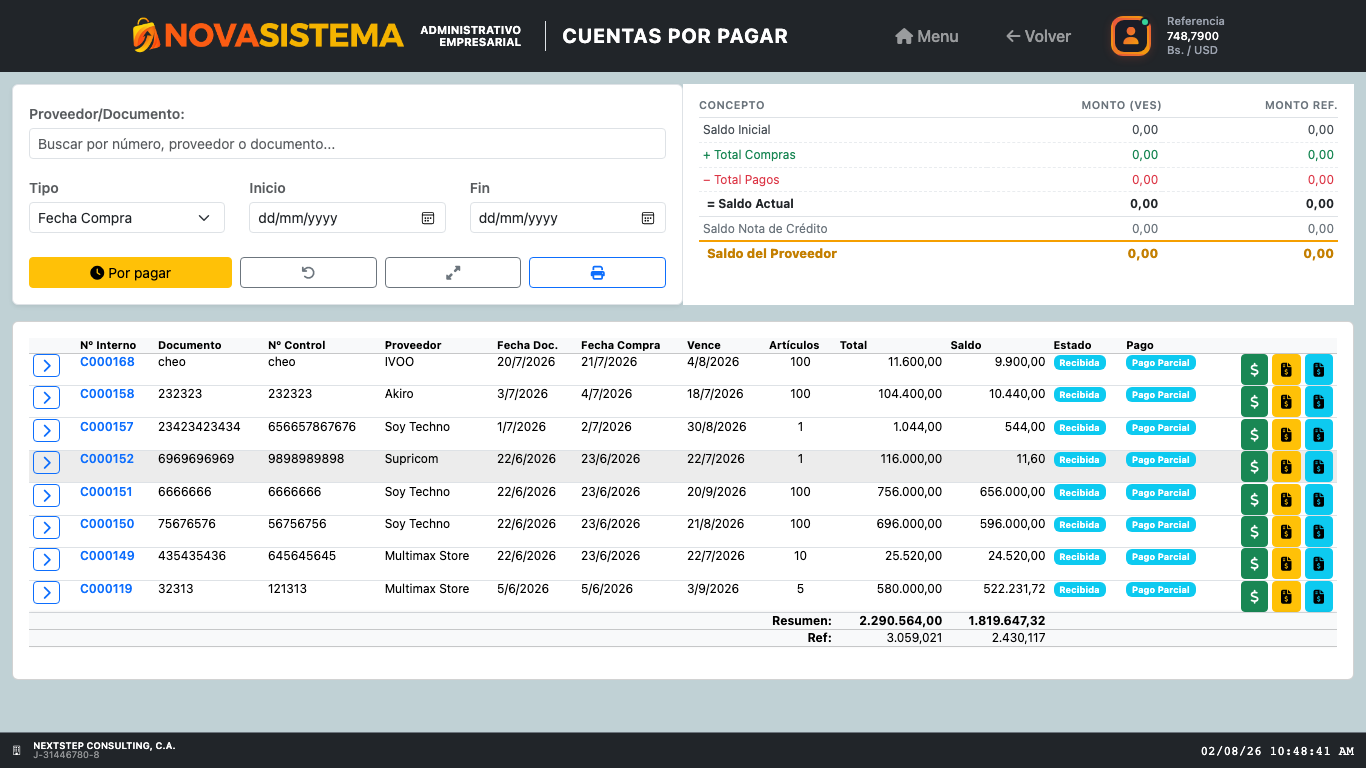The width and height of the screenshot is (1366, 768).
Task: Expand row C000119 details
Action: point(46,593)
